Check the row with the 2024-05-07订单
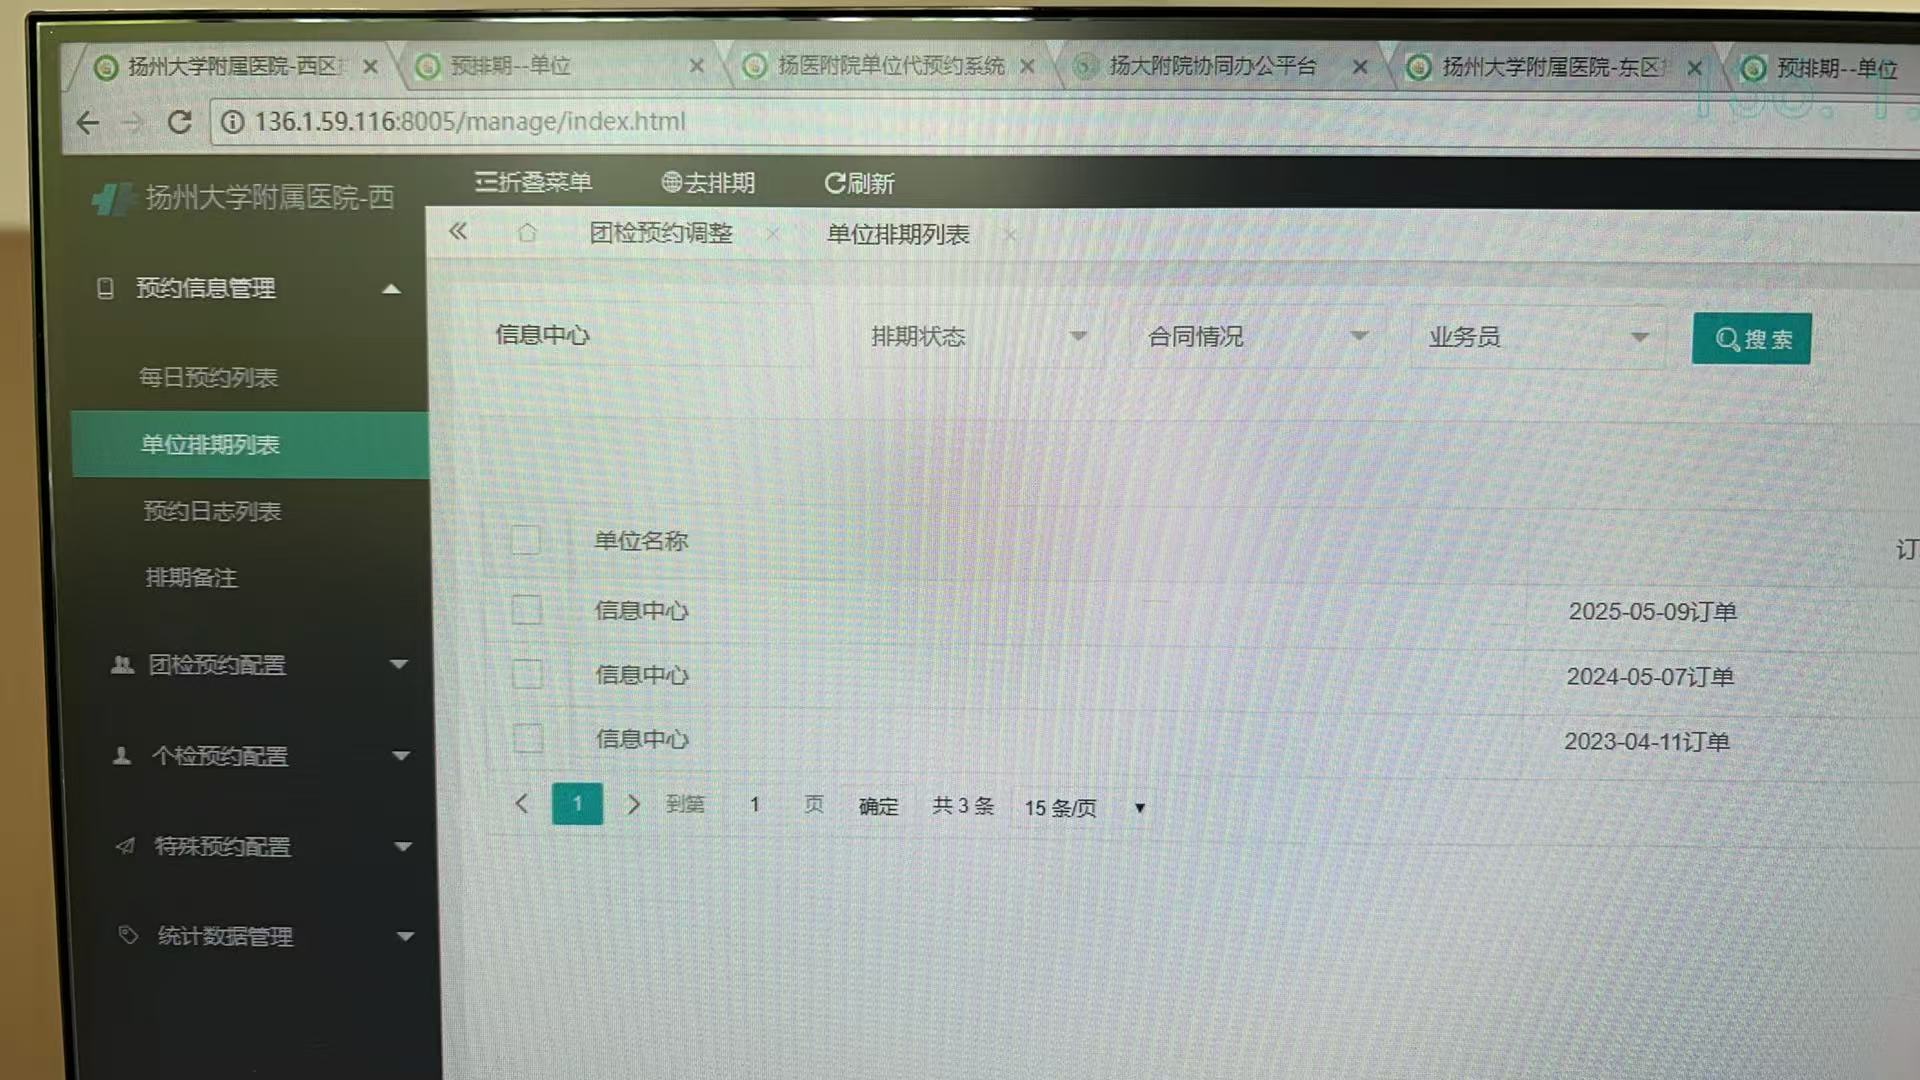Viewport: 1920px width, 1080px height. click(x=527, y=674)
